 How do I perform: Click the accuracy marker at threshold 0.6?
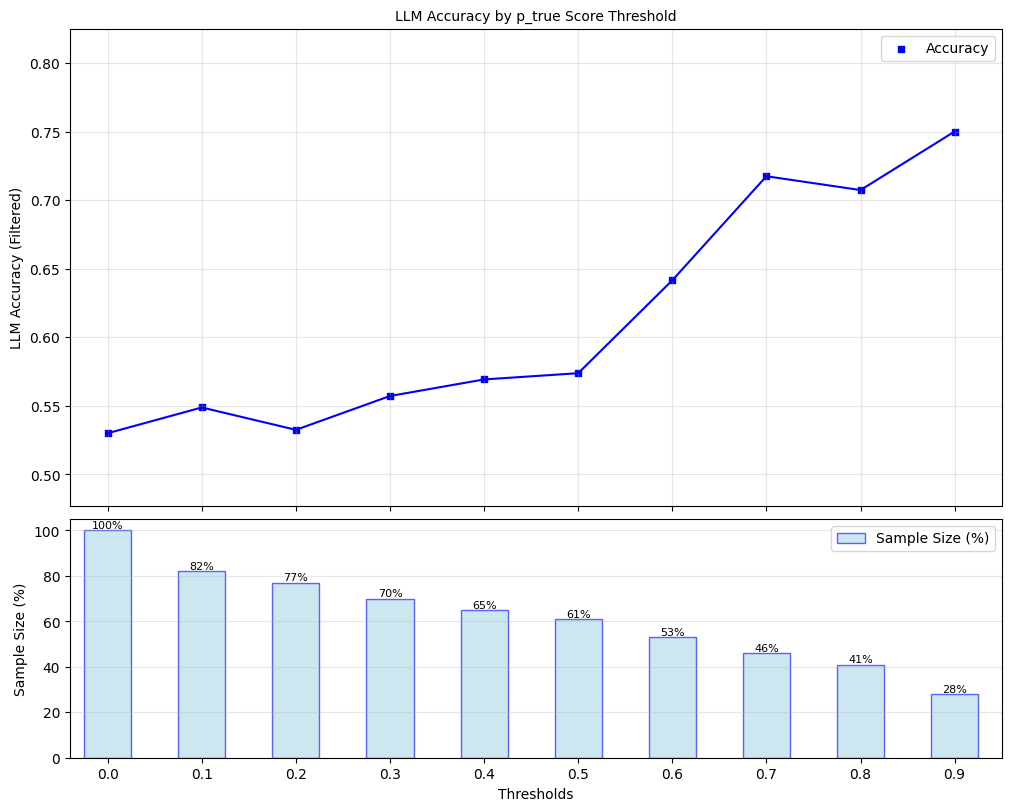click(672, 280)
